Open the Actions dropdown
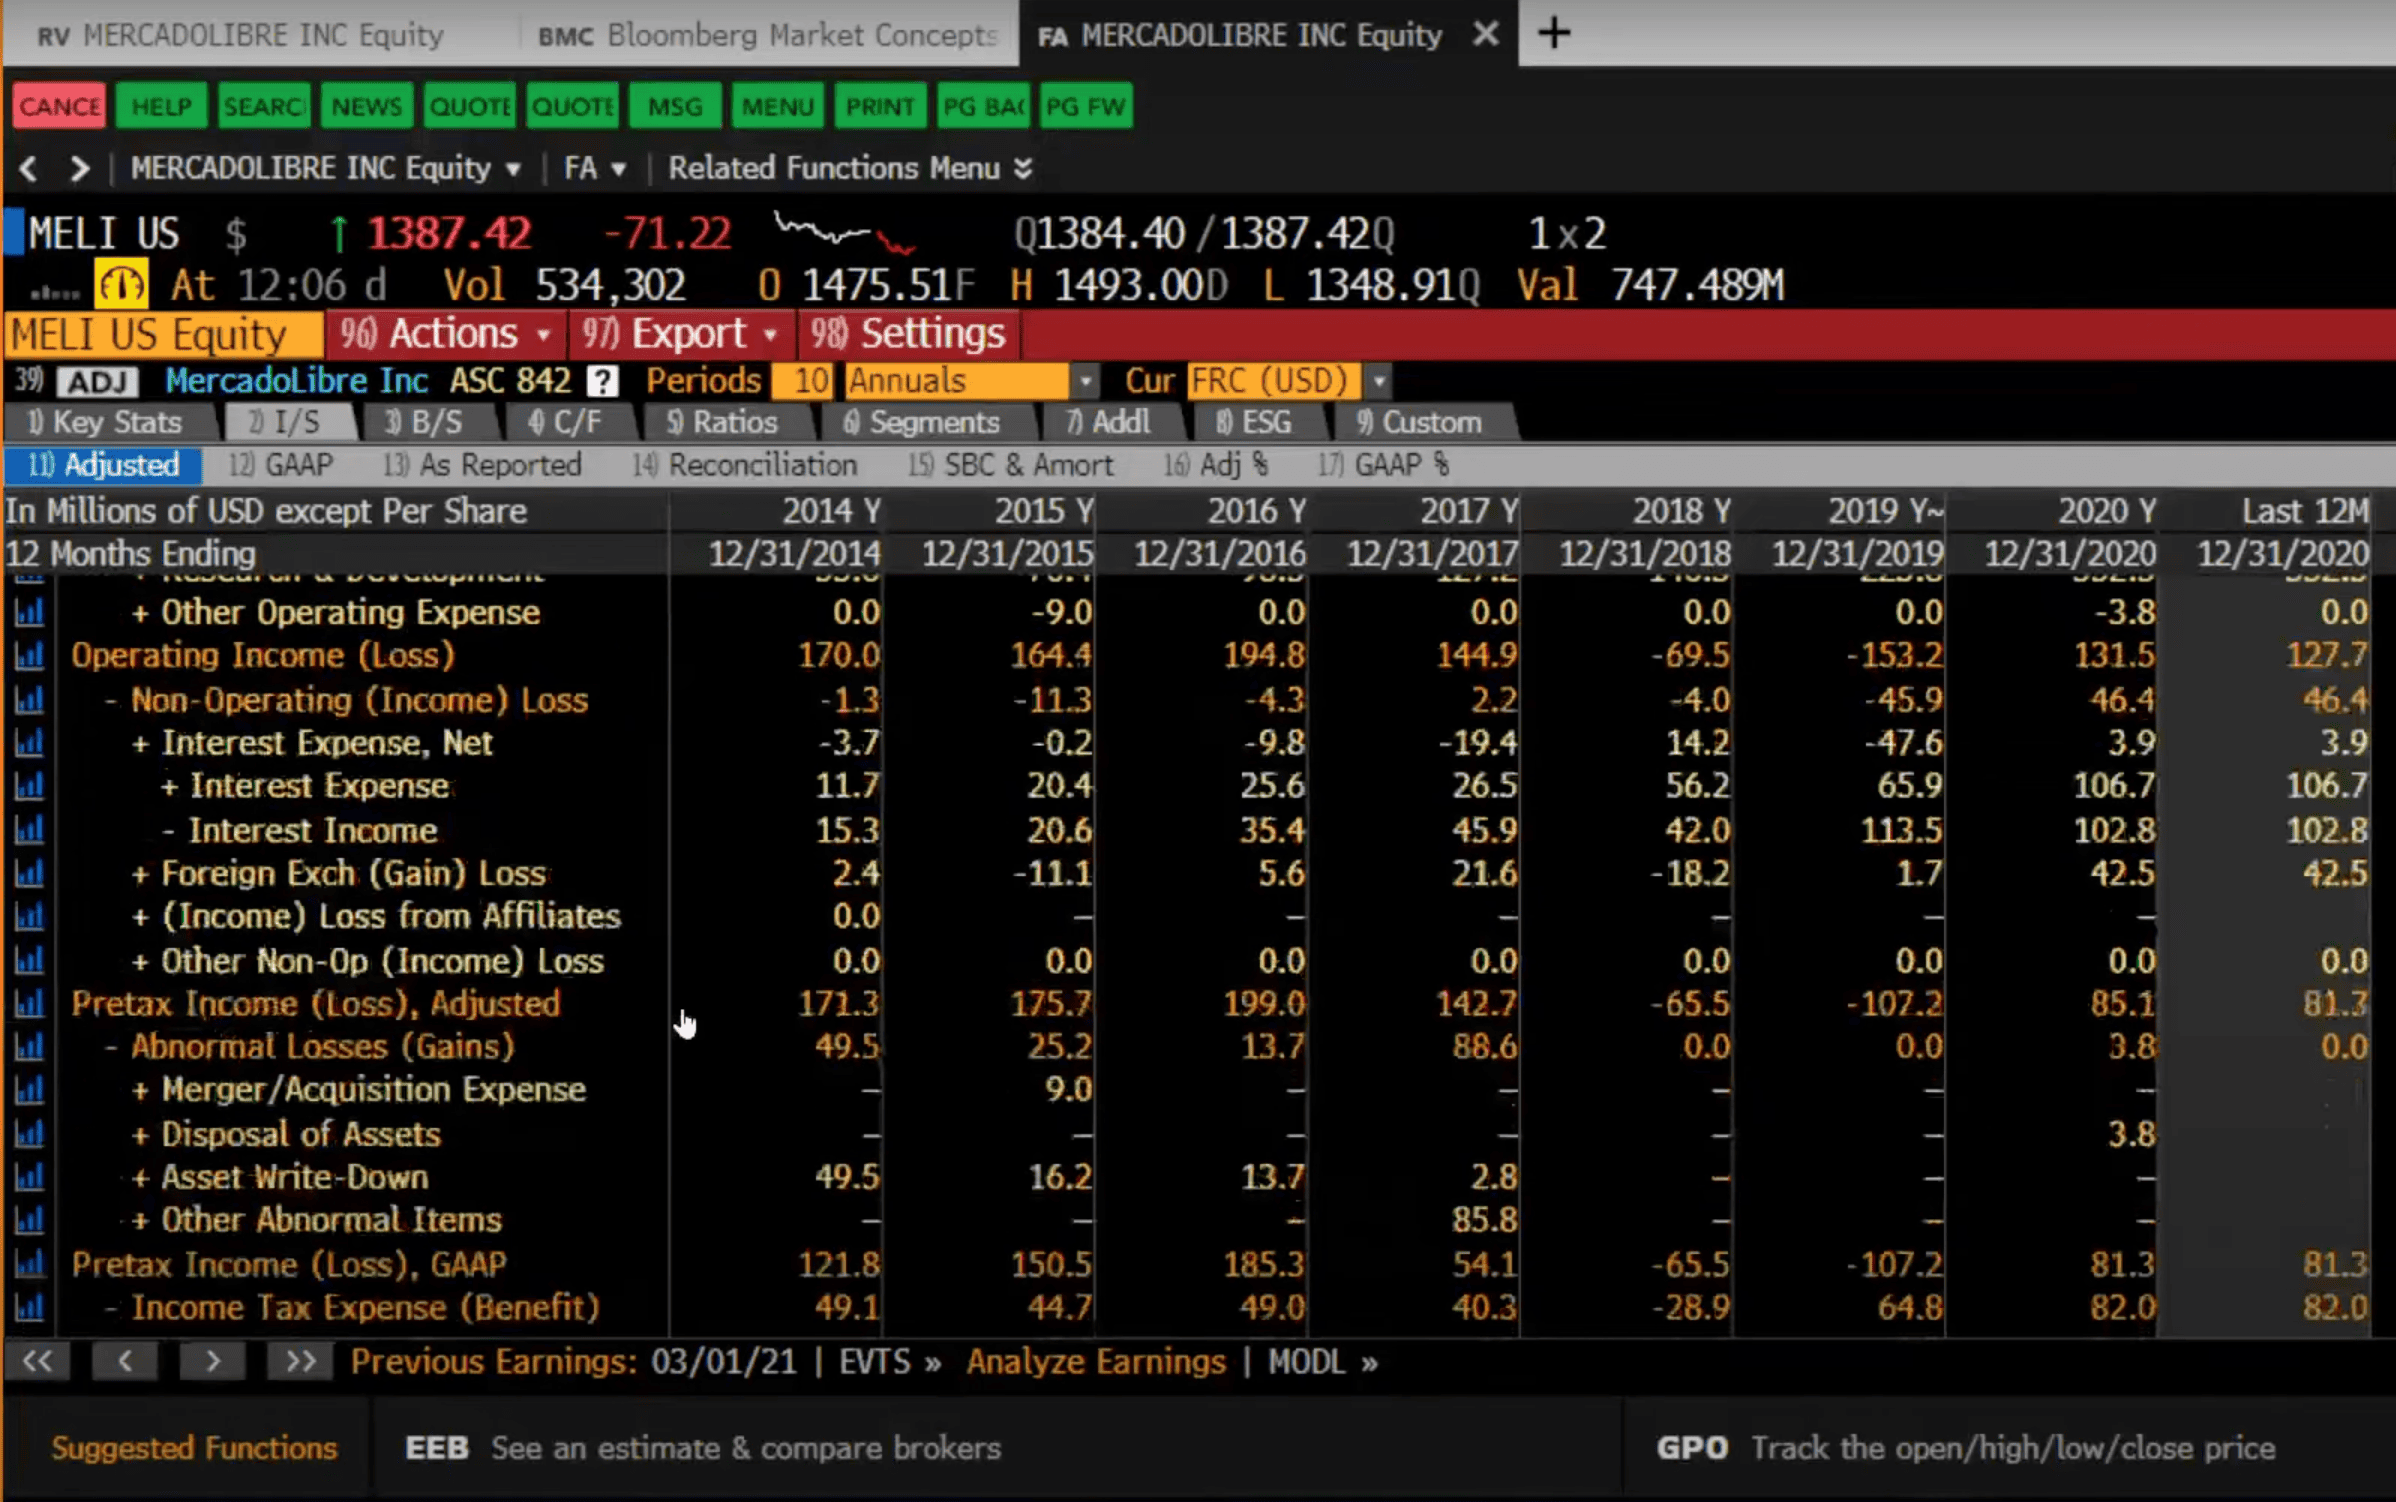 click(x=446, y=334)
